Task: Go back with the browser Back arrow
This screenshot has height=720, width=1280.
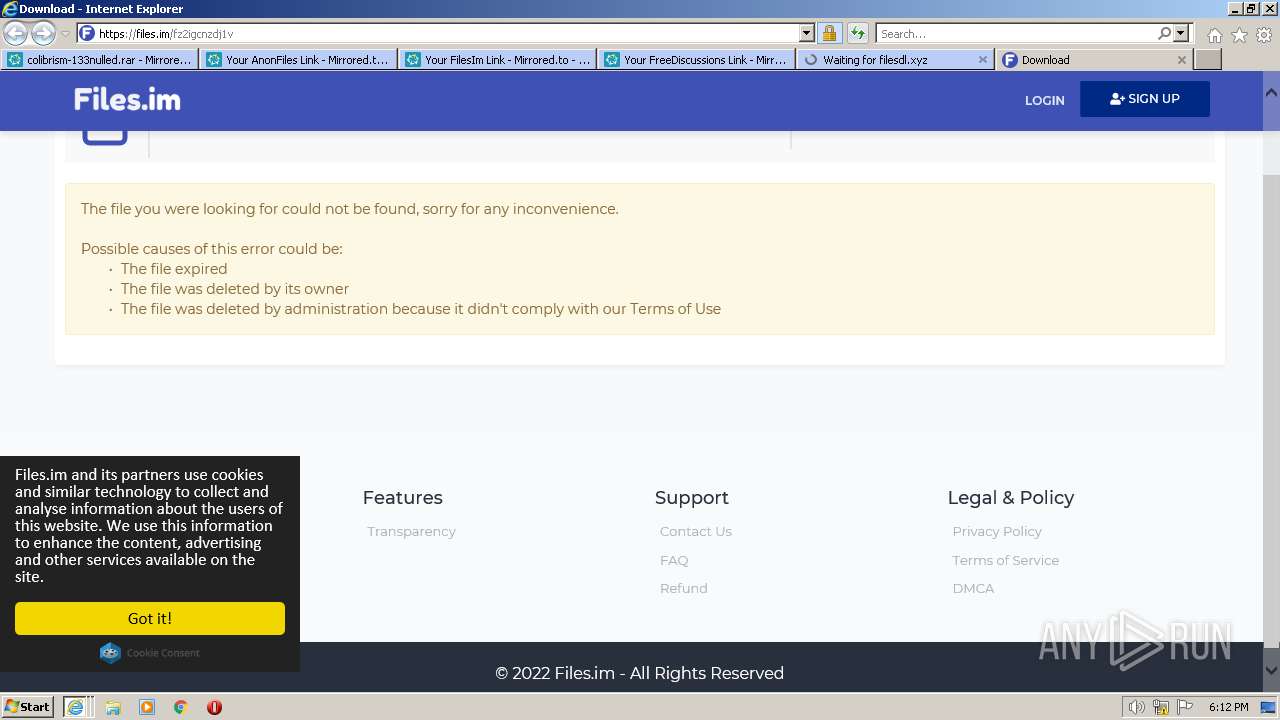Action: pyautogui.click(x=15, y=33)
